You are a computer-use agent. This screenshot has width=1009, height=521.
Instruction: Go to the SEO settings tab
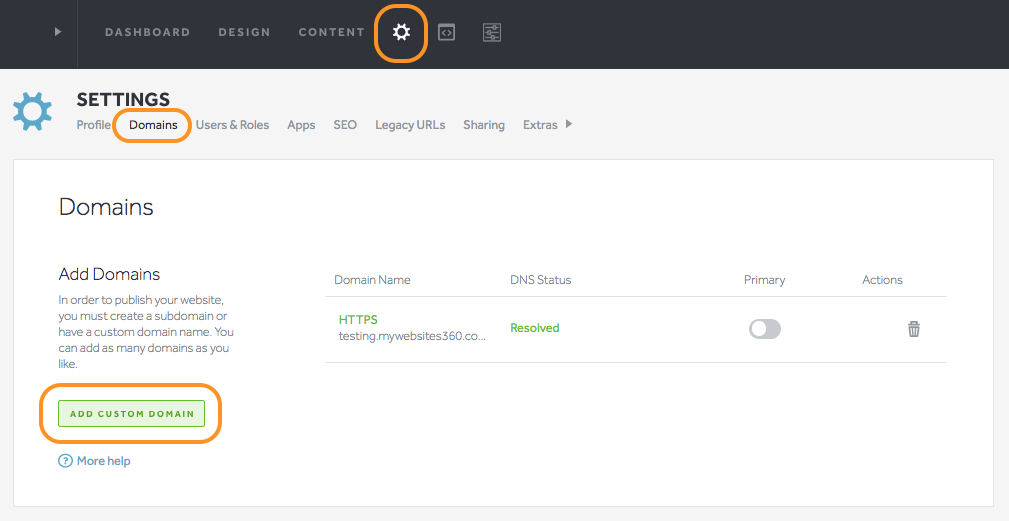click(x=345, y=125)
